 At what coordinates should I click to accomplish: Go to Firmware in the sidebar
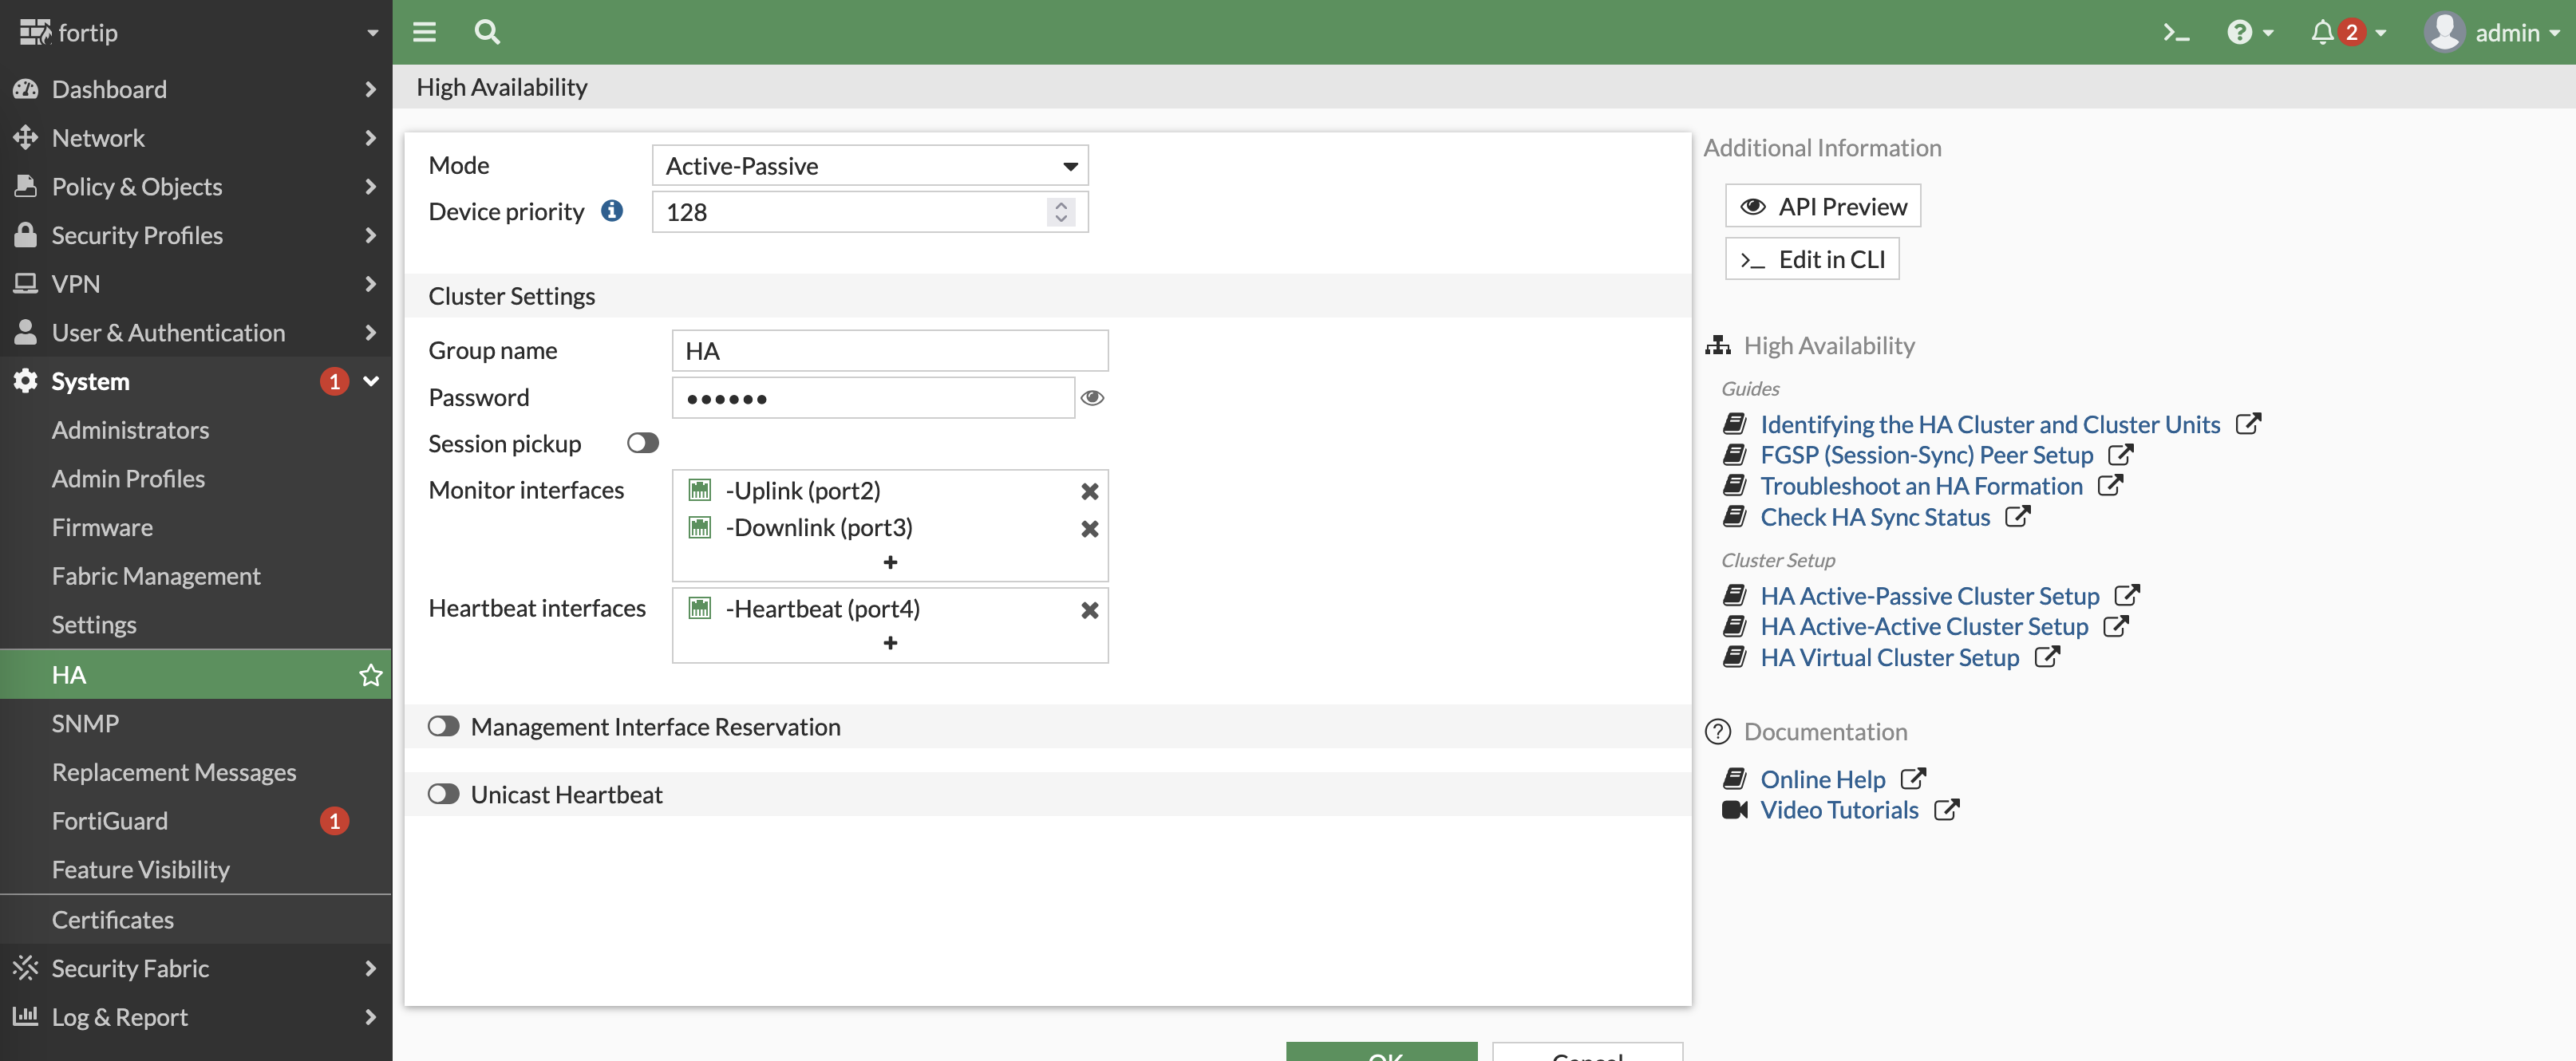[102, 528]
